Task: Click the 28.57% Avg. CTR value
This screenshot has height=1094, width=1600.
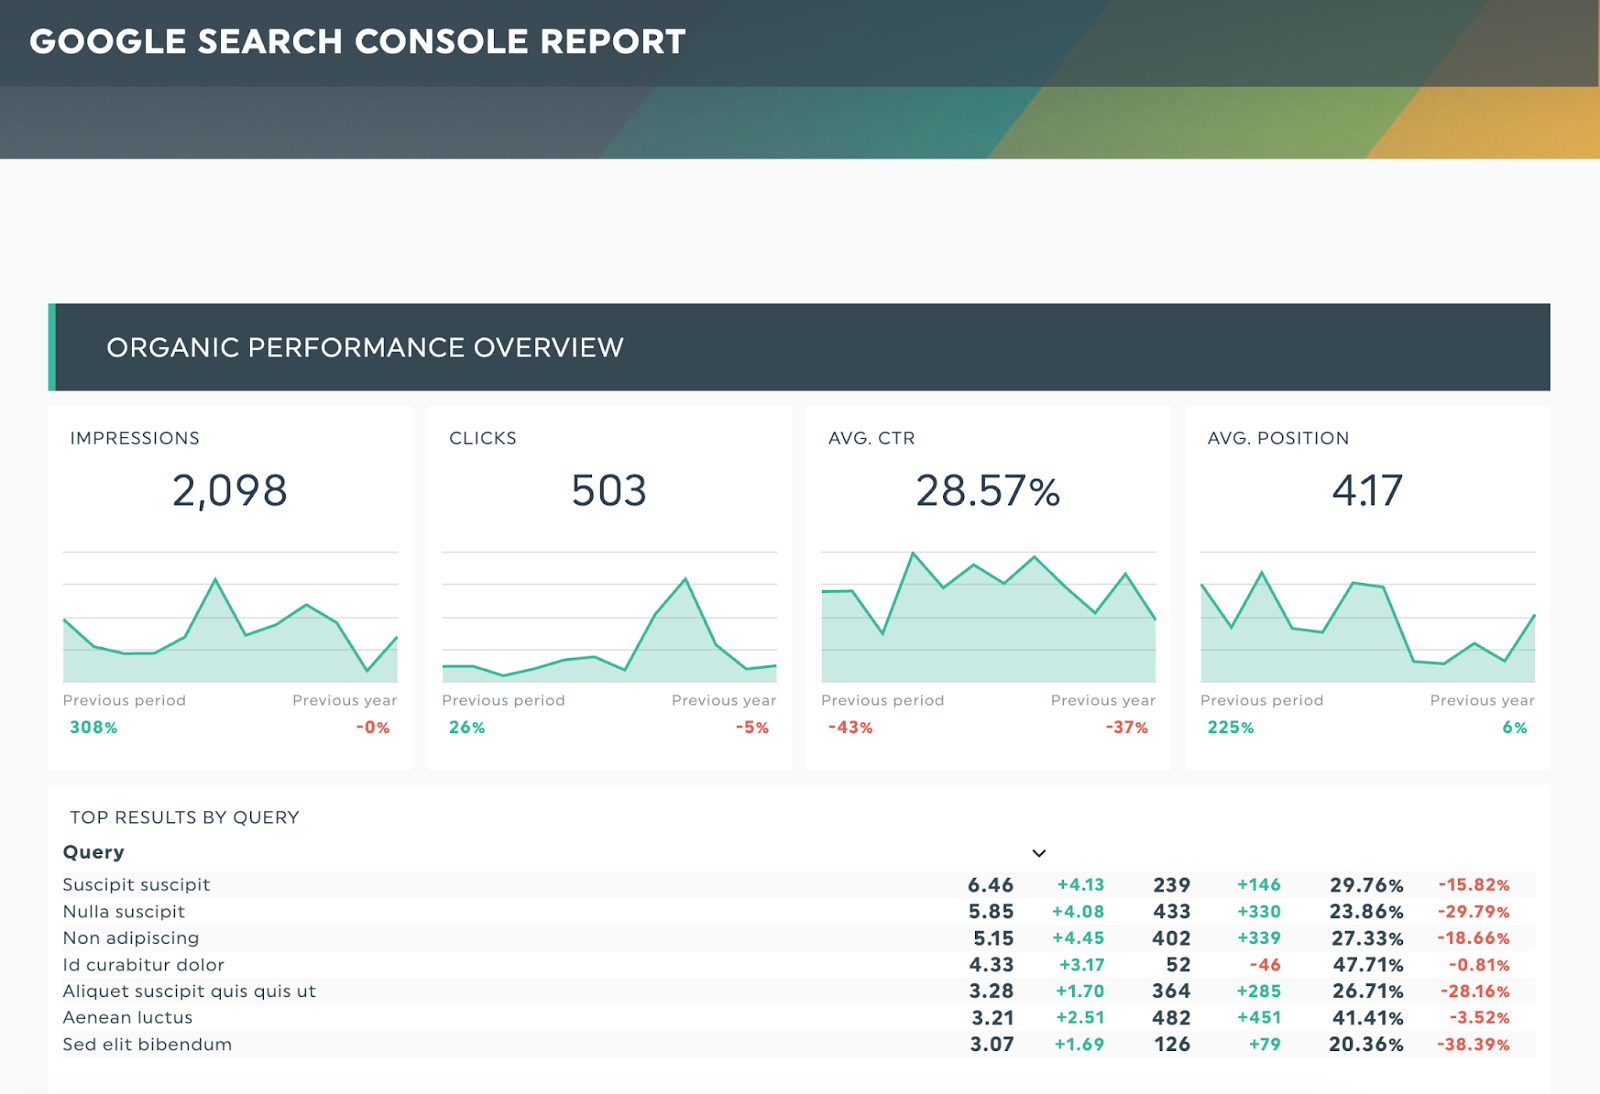Action: [988, 491]
